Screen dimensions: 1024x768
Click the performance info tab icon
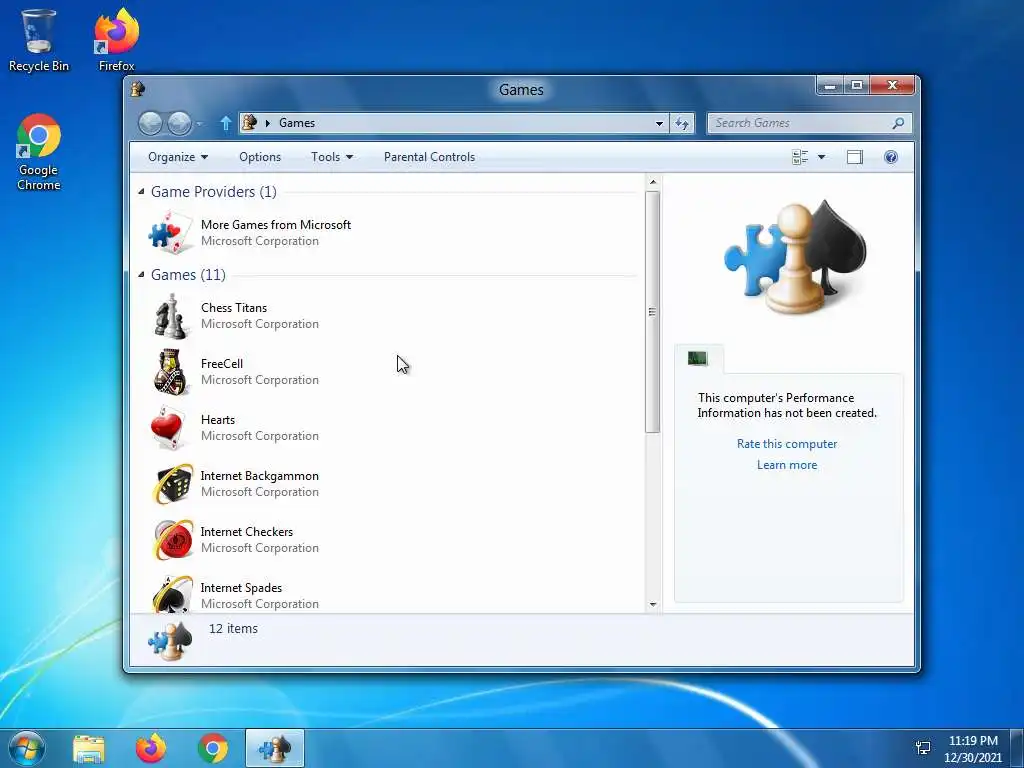[x=697, y=358]
